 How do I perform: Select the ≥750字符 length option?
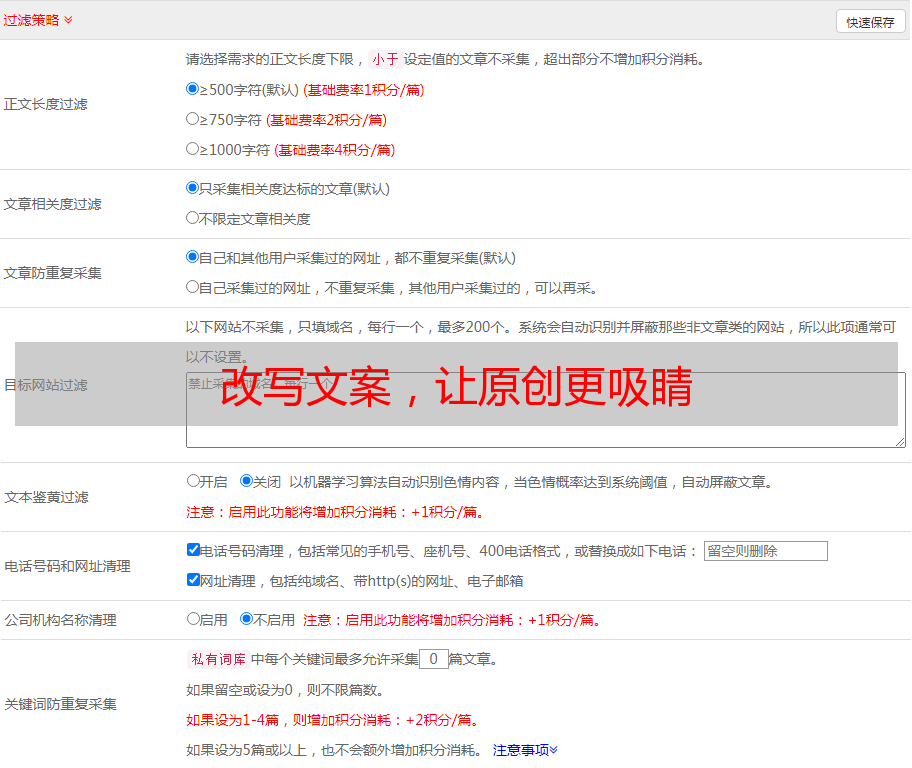coord(193,119)
